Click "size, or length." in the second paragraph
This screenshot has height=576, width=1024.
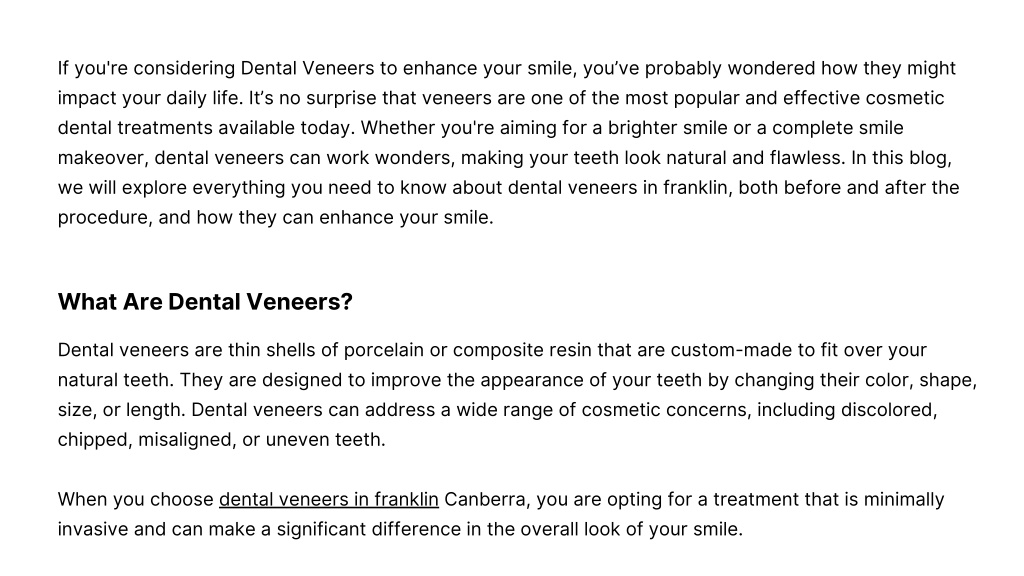tap(121, 410)
